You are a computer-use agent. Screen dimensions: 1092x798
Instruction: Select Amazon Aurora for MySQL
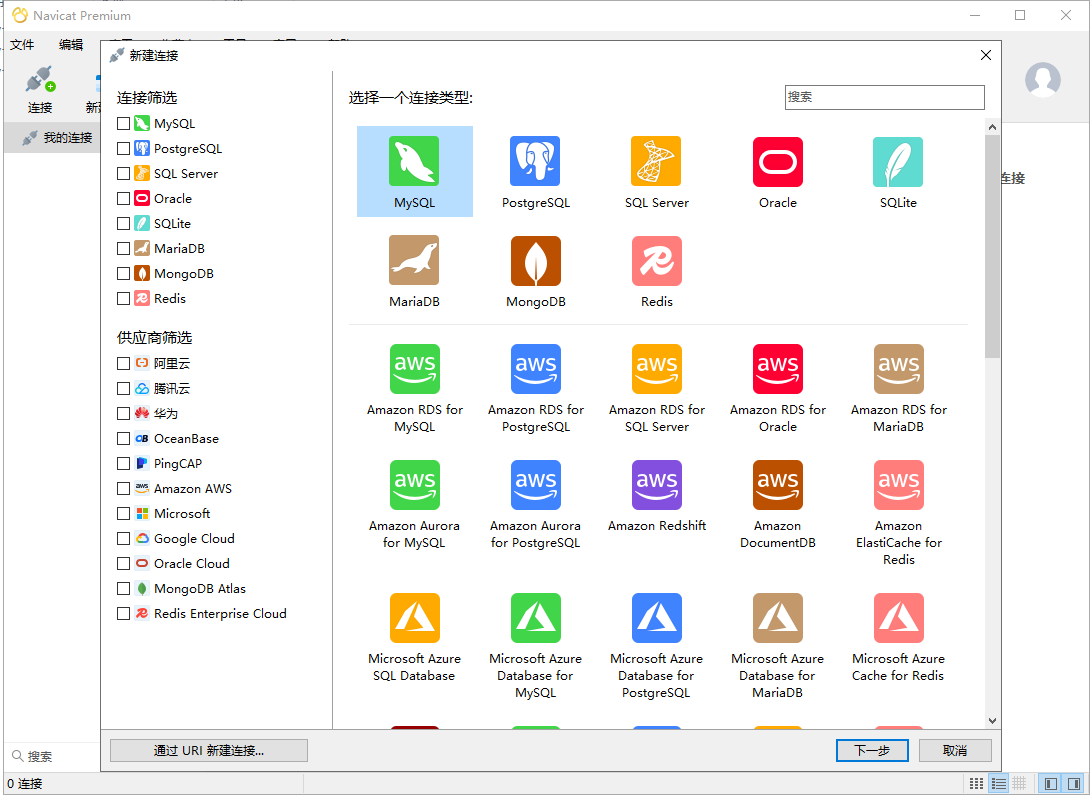point(414,485)
